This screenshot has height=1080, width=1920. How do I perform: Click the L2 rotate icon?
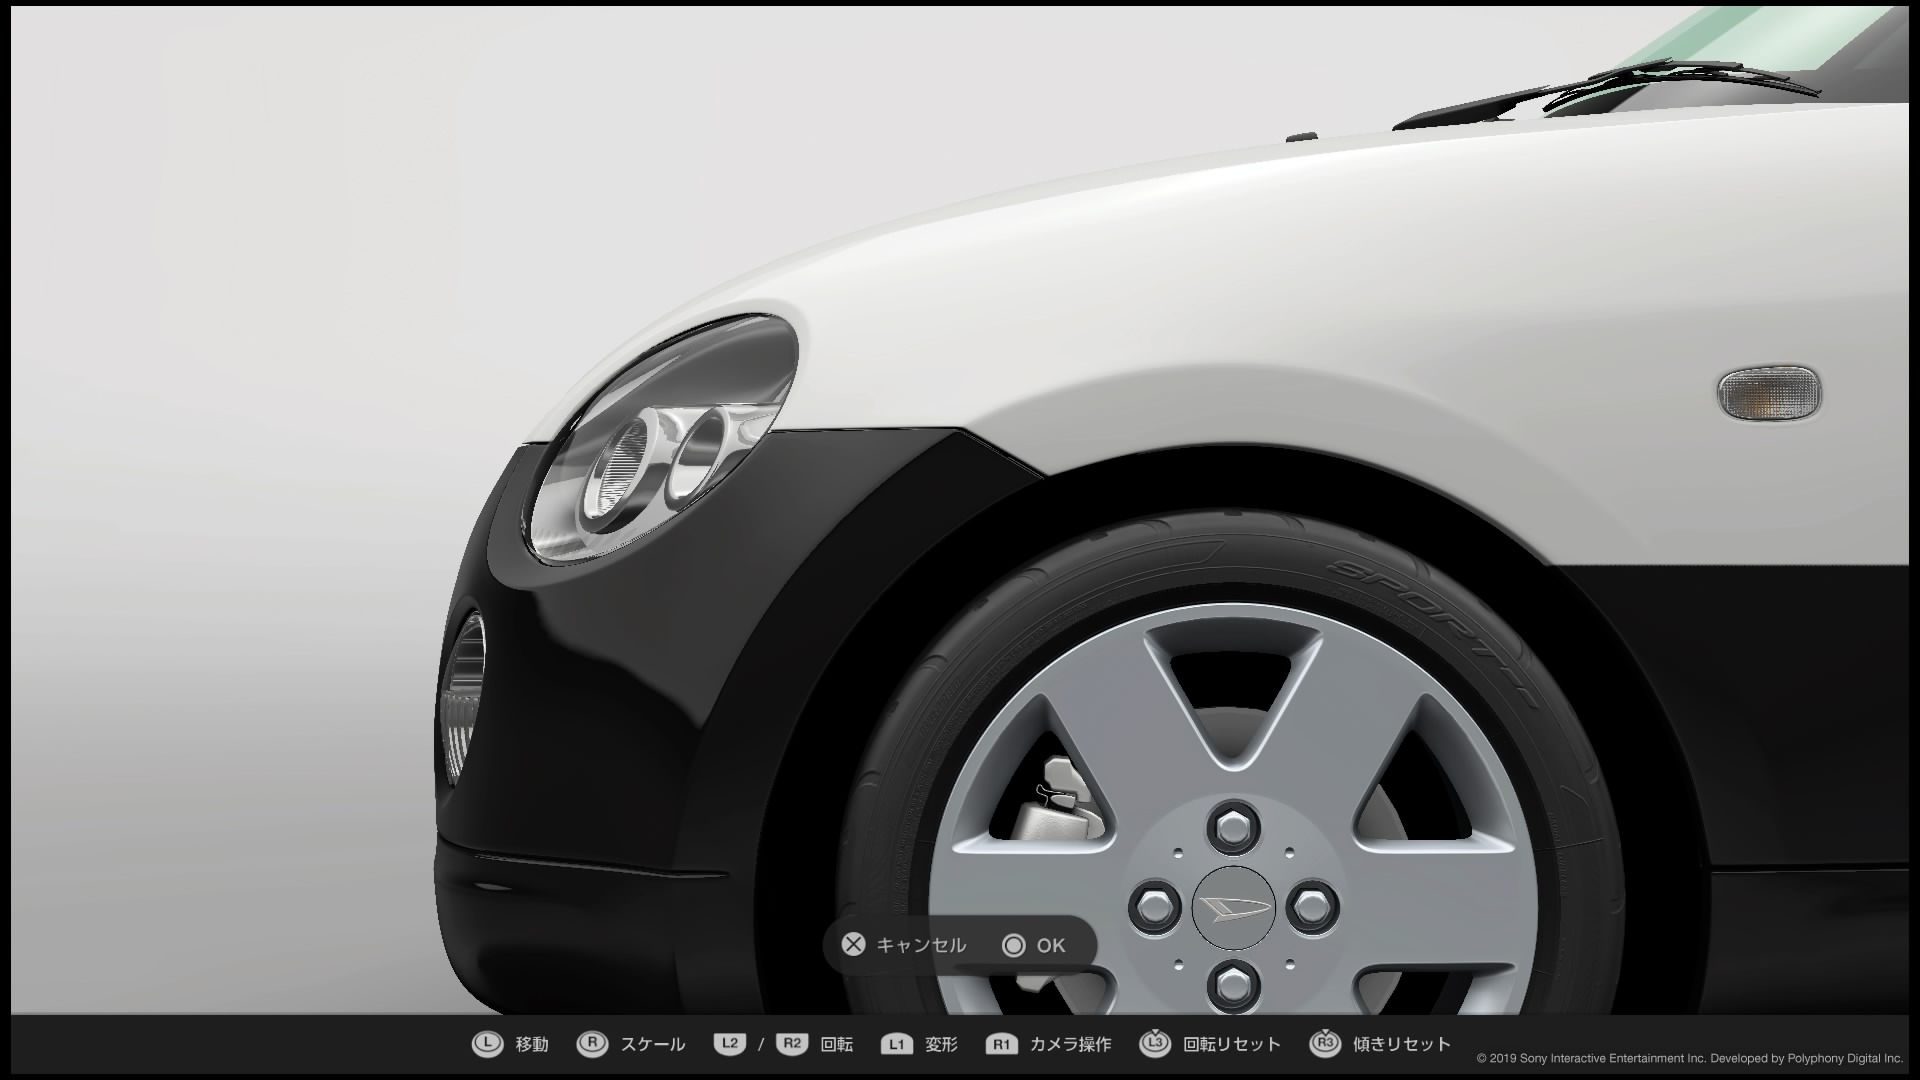pyautogui.click(x=730, y=1044)
